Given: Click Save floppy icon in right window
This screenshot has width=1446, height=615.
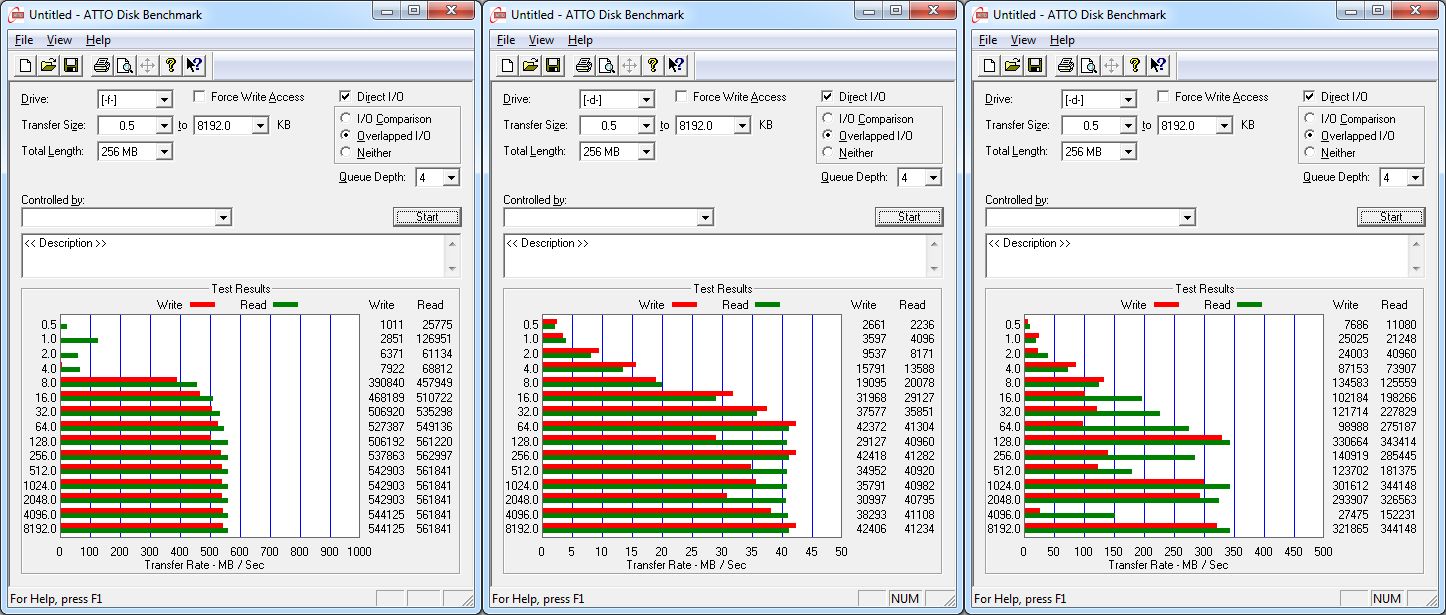Looking at the screenshot, I should pos(1035,66).
